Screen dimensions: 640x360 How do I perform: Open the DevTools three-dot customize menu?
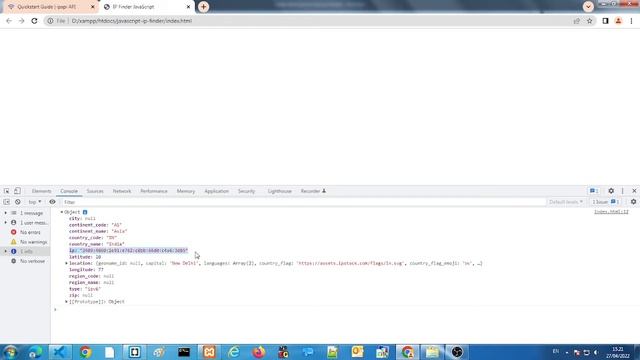(623, 191)
